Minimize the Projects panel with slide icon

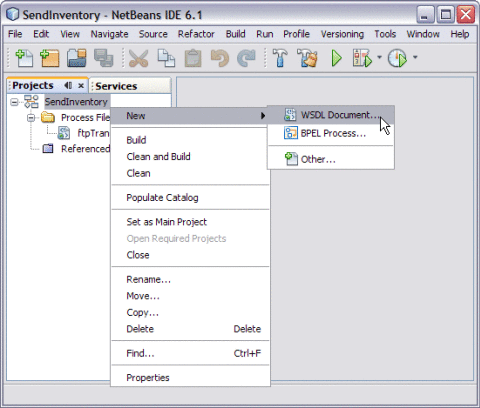tap(68, 86)
